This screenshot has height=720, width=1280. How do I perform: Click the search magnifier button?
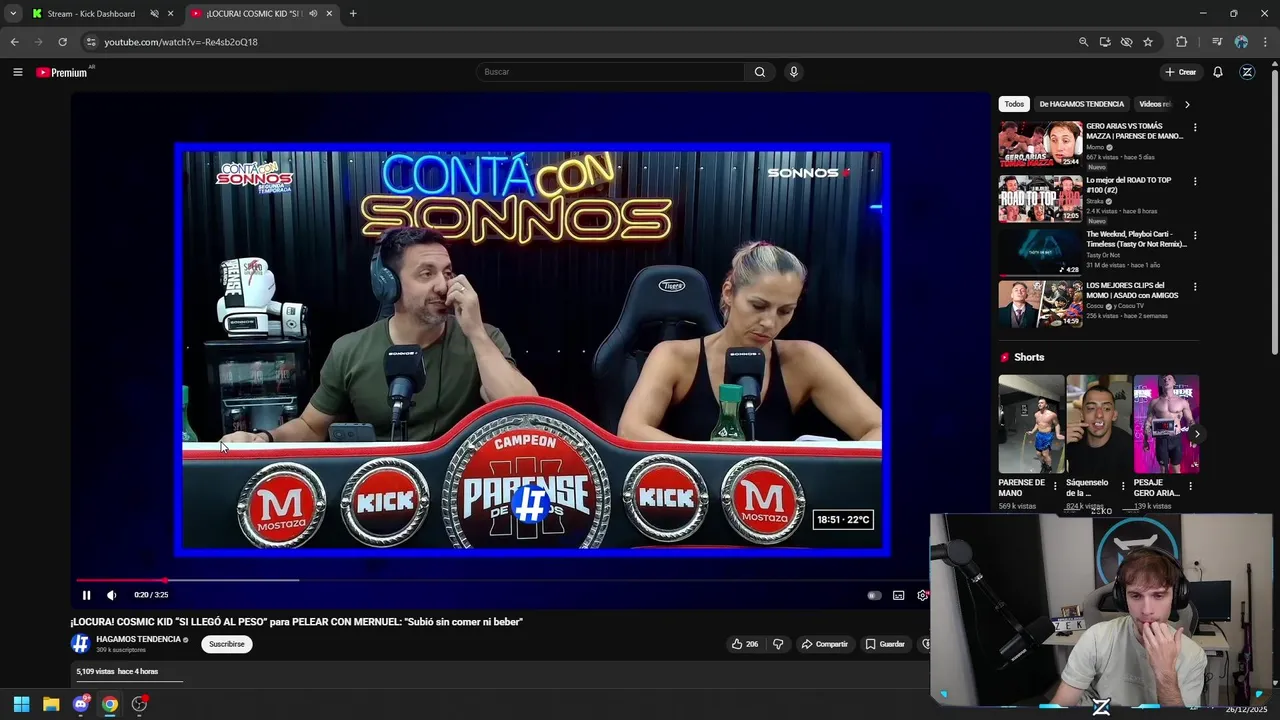coord(760,72)
